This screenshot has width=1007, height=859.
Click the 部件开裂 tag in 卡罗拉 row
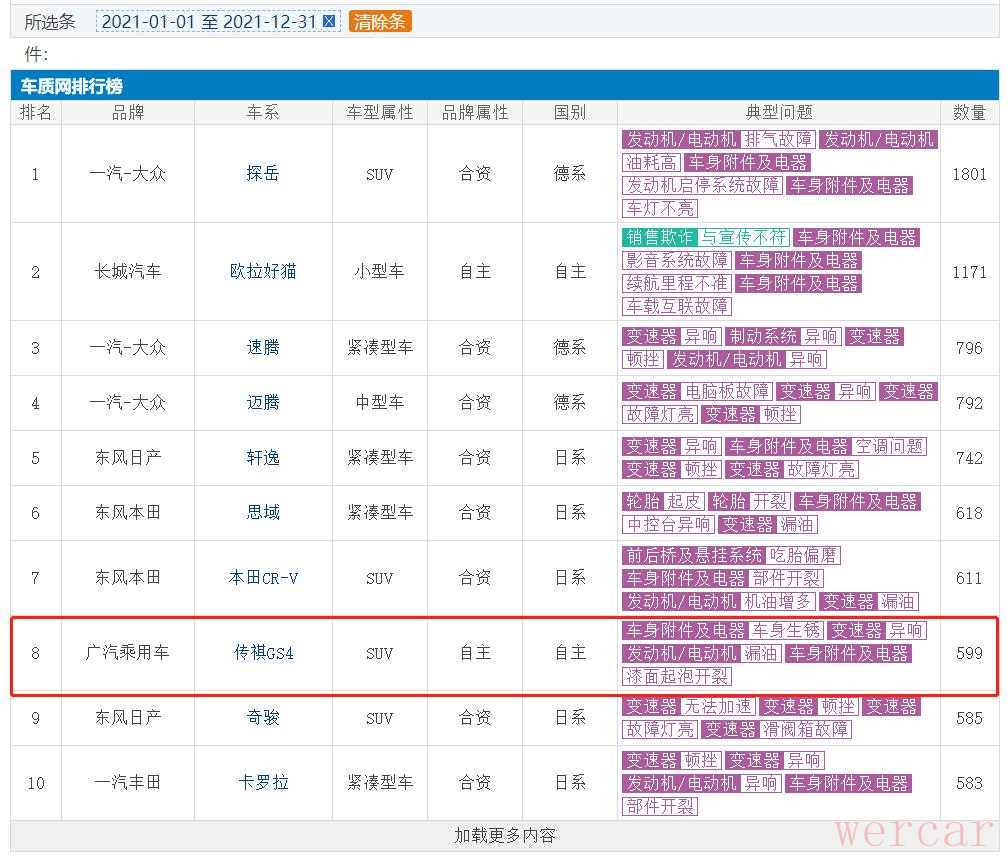(x=660, y=806)
